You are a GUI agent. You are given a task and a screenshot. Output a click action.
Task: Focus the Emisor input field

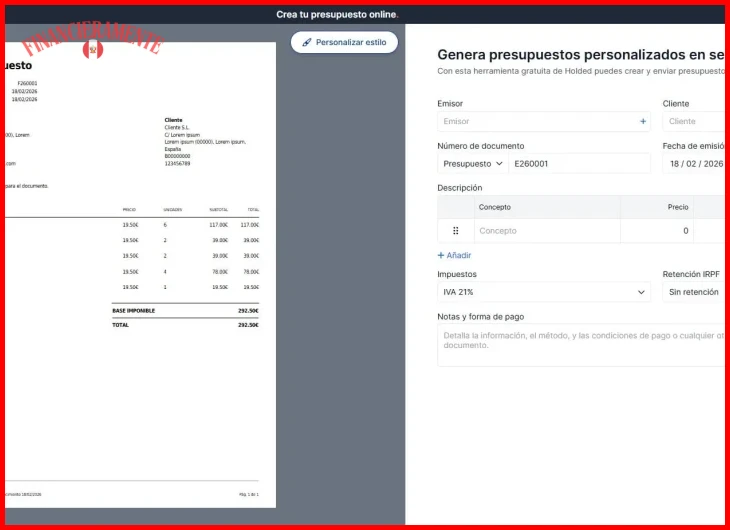pos(544,121)
